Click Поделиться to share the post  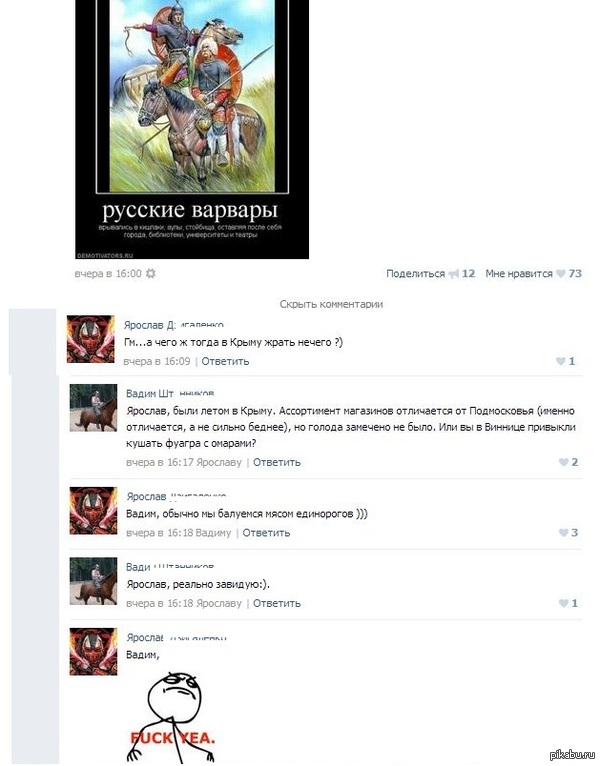415,274
